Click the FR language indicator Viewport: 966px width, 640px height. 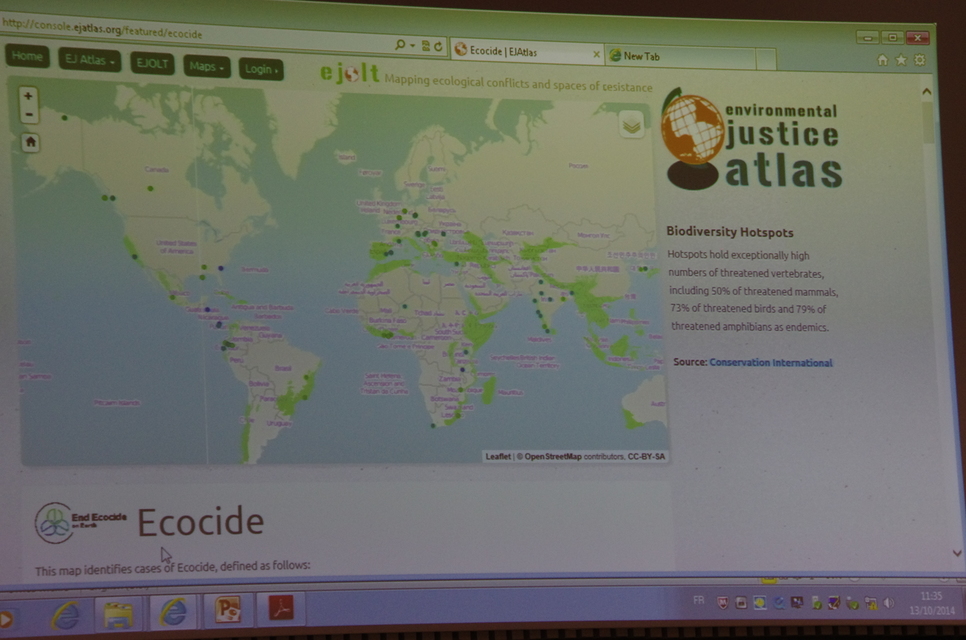[699, 600]
